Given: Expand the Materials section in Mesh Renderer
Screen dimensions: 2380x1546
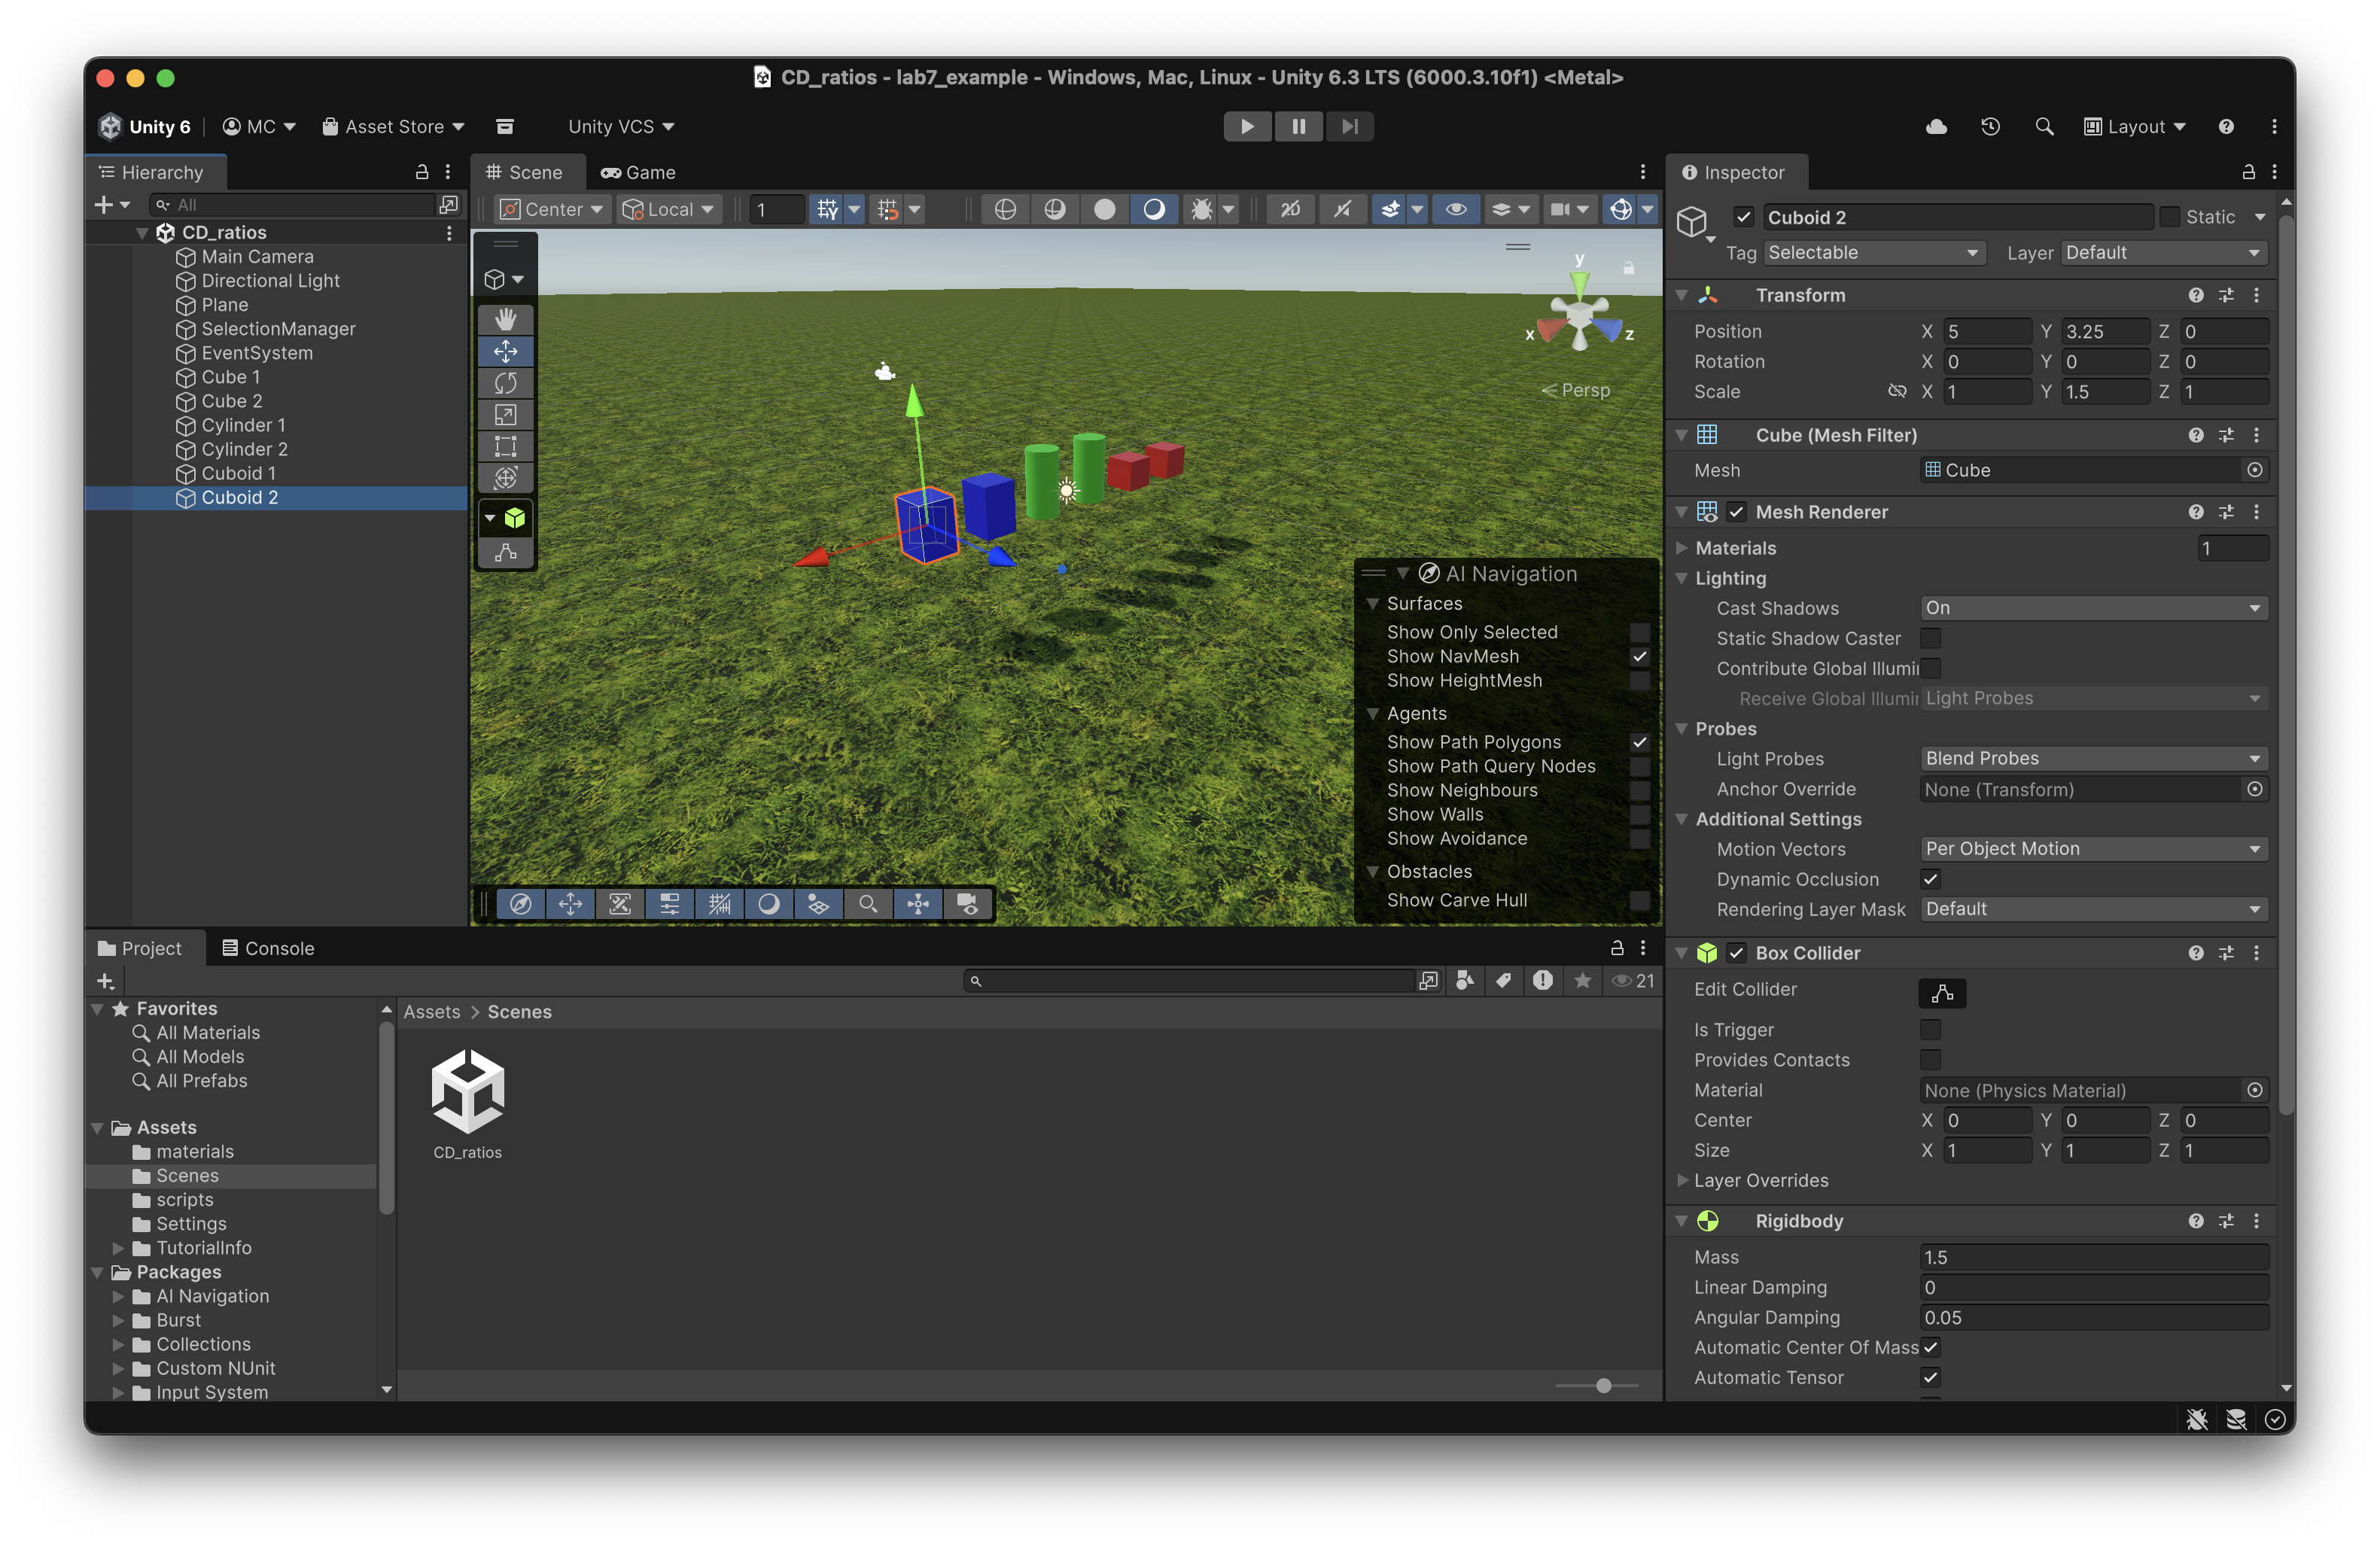Looking at the screenshot, I should pos(1684,548).
